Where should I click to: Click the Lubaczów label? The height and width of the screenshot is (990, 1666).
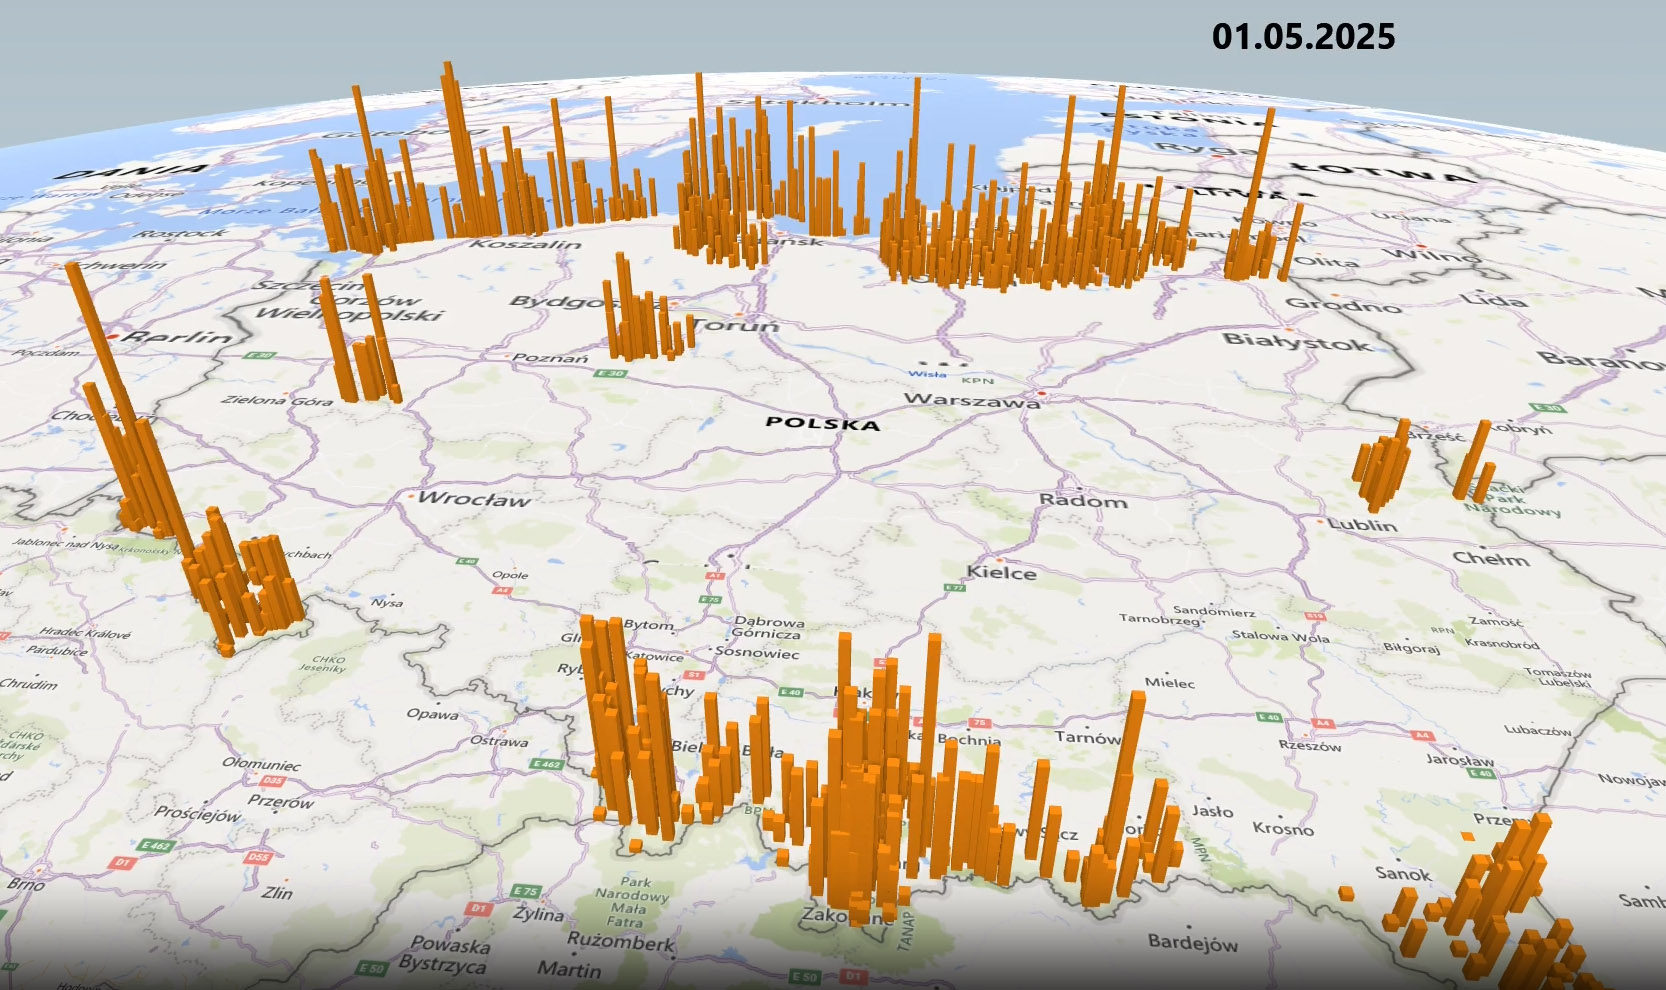point(1538,730)
